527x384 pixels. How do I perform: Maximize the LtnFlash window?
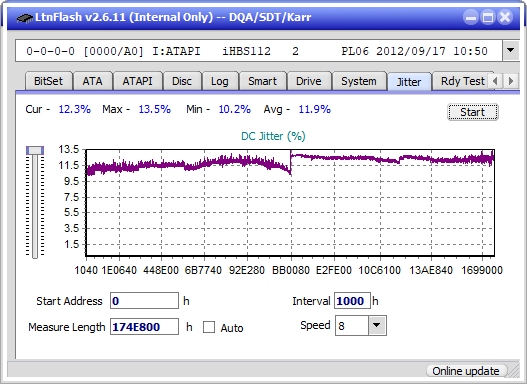pos(488,17)
